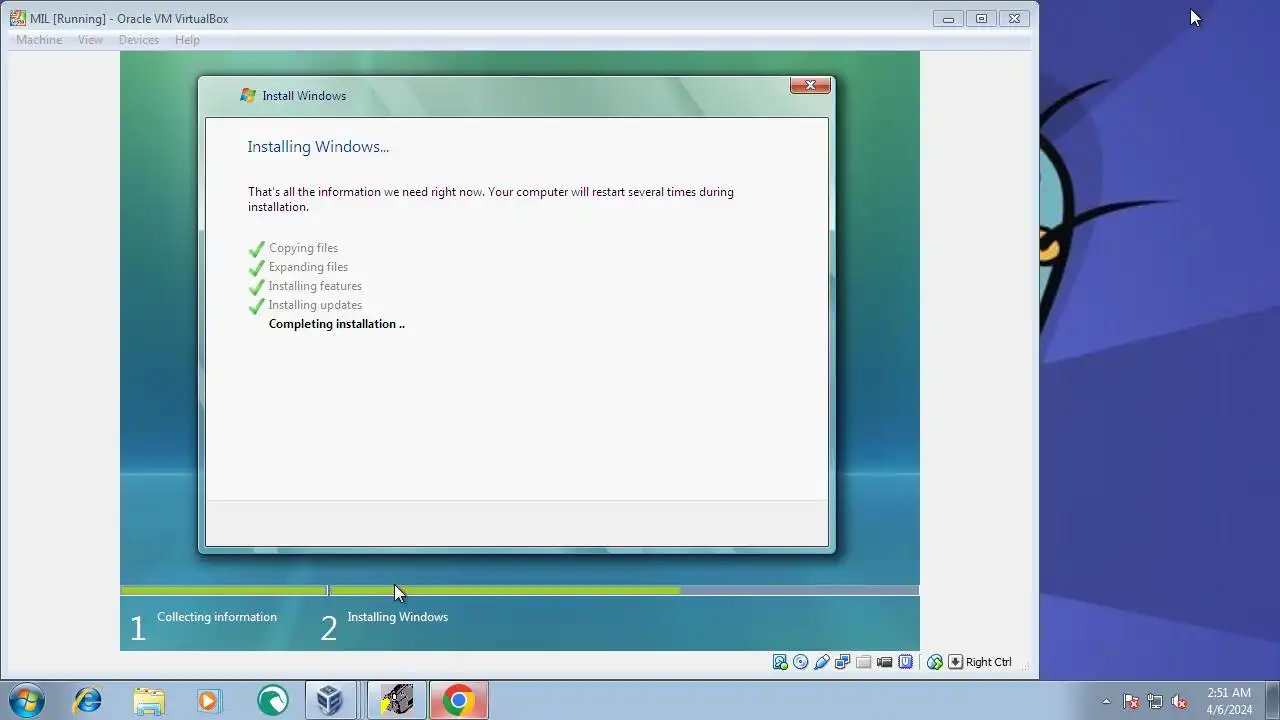The width and height of the screenshot is (1280, 720).
Task: Open the View menu in VirtualBox
Action: (90, 40)
